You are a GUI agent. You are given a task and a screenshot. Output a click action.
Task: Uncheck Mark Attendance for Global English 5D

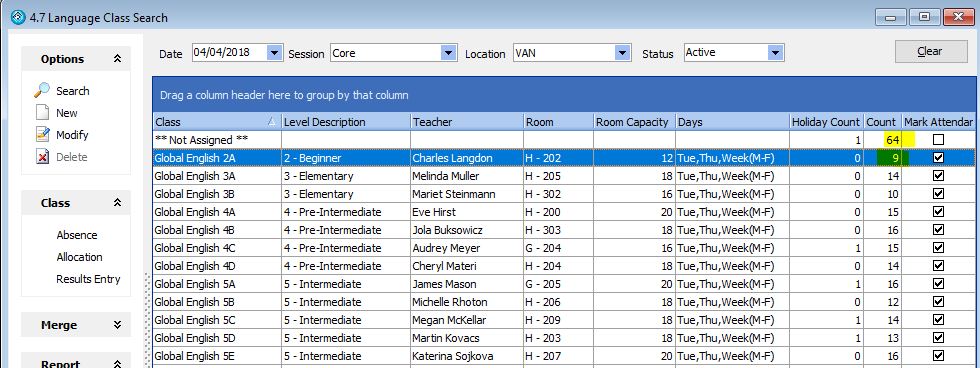pyautogui.click(x=938, y=338)
